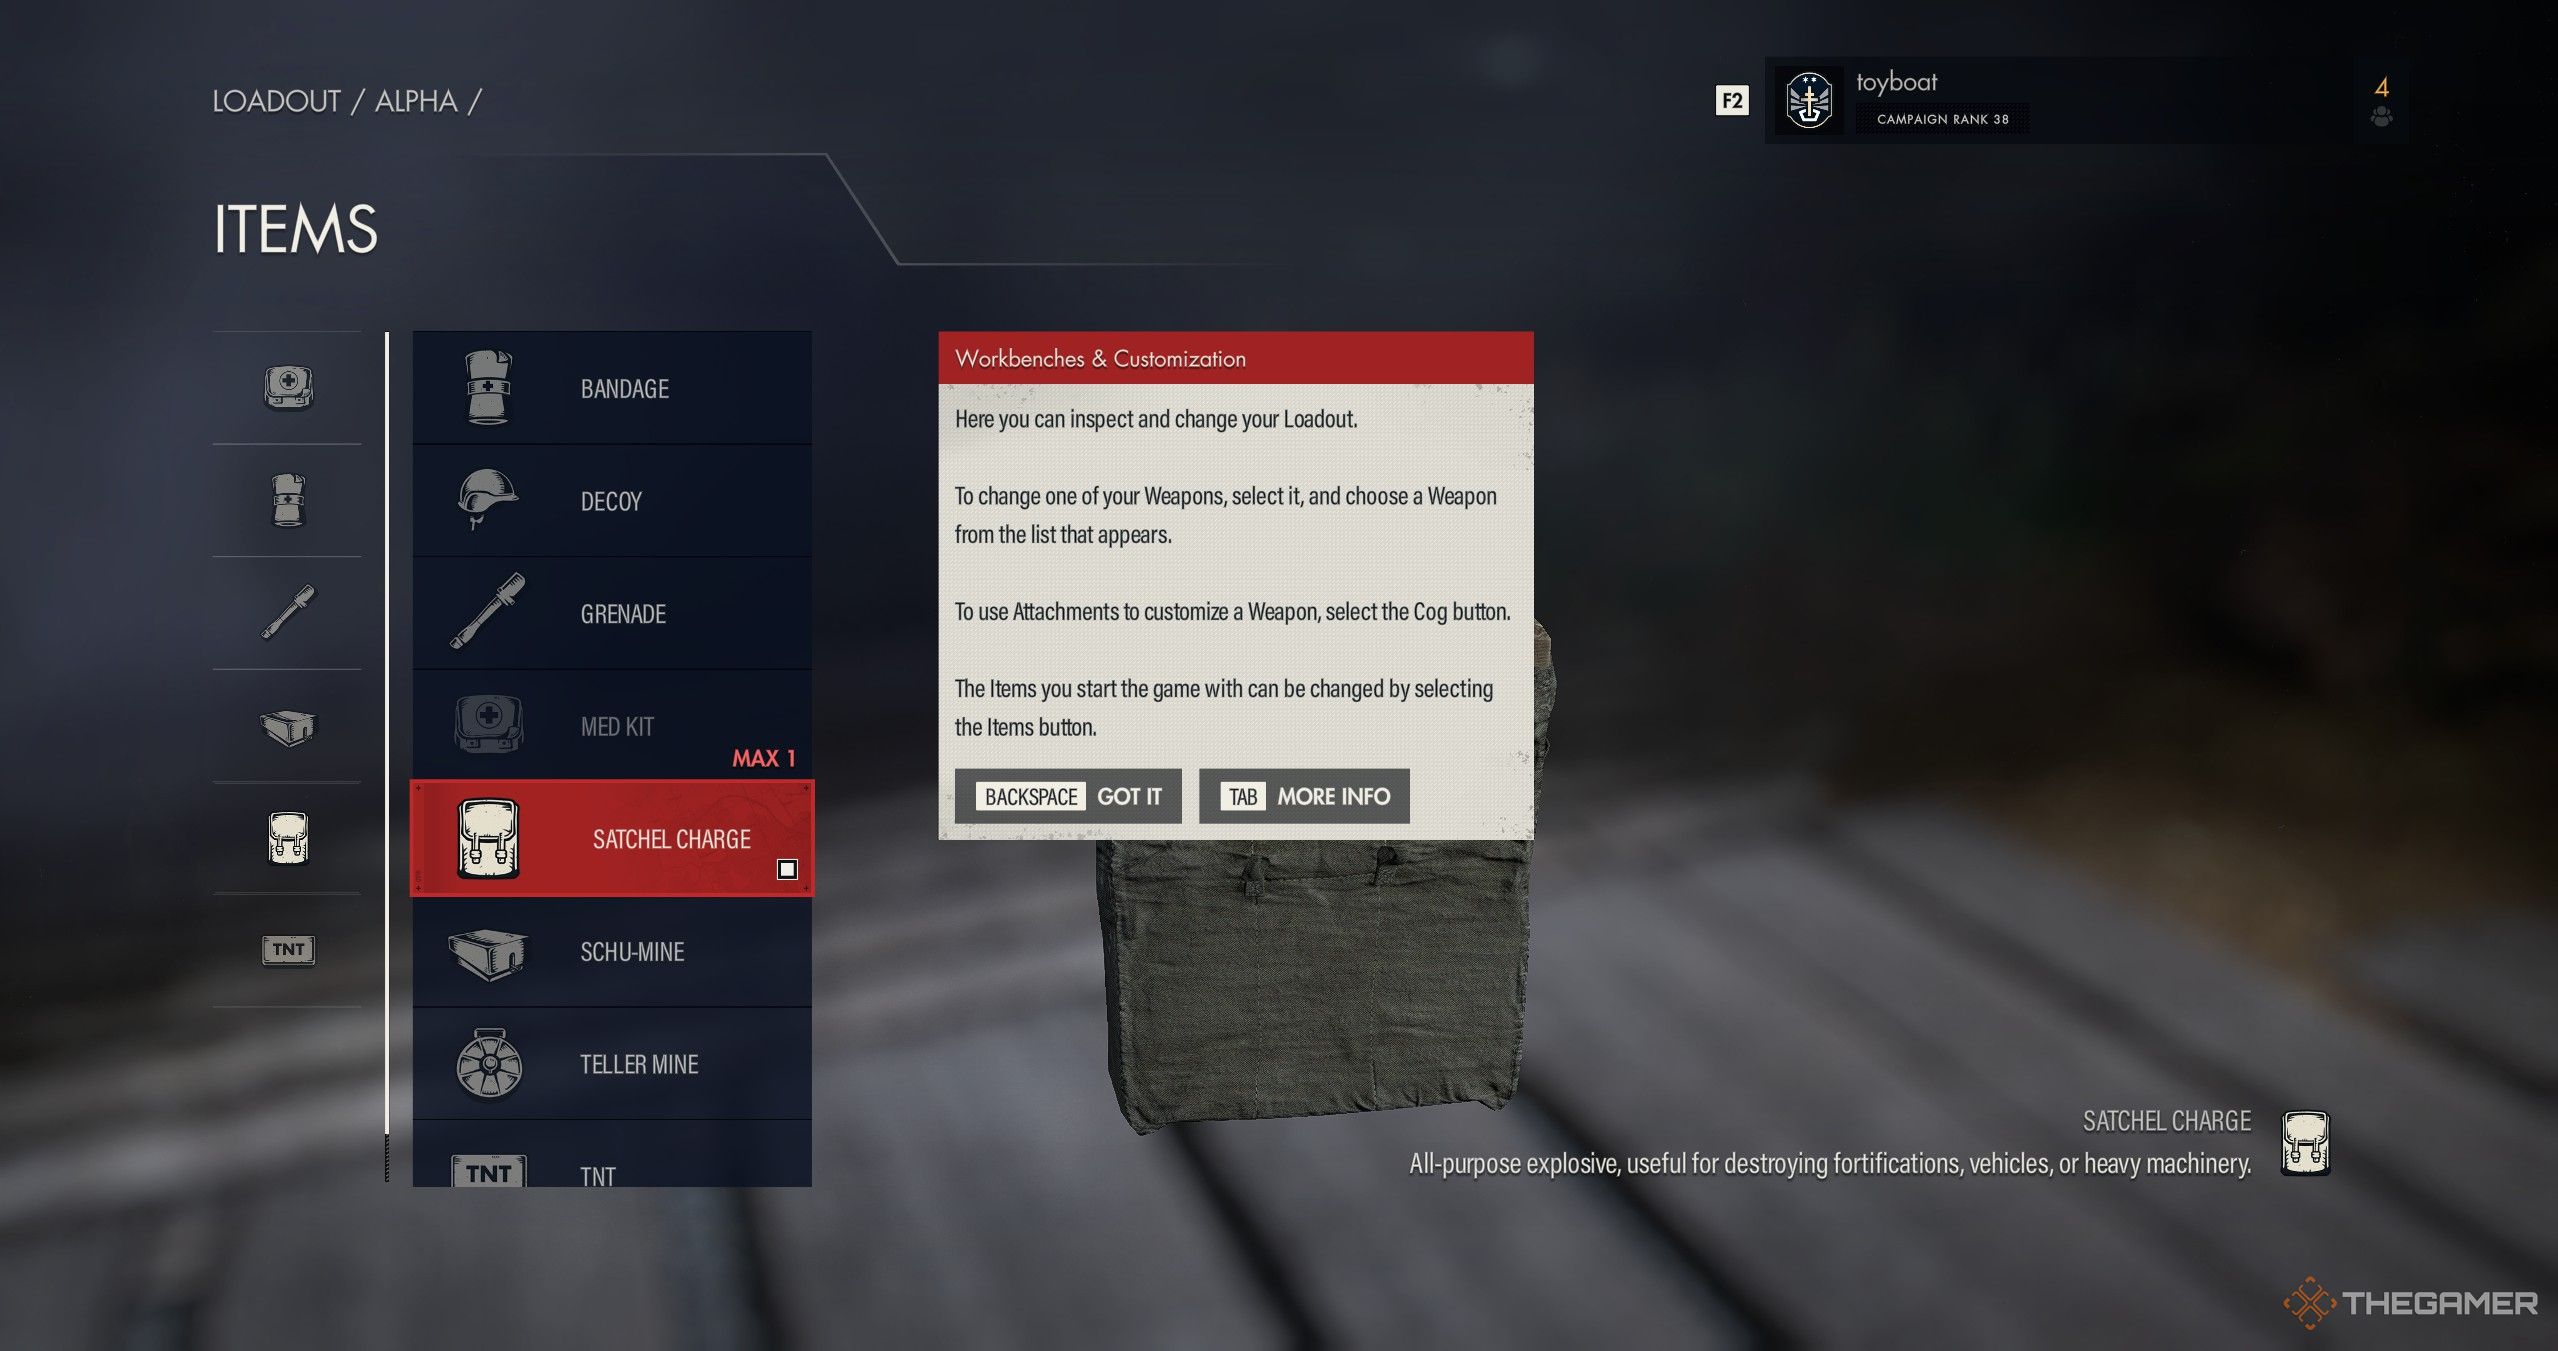Select the Grenade item icon
Screen dimensions: 2558x1351
pos(486,614)
